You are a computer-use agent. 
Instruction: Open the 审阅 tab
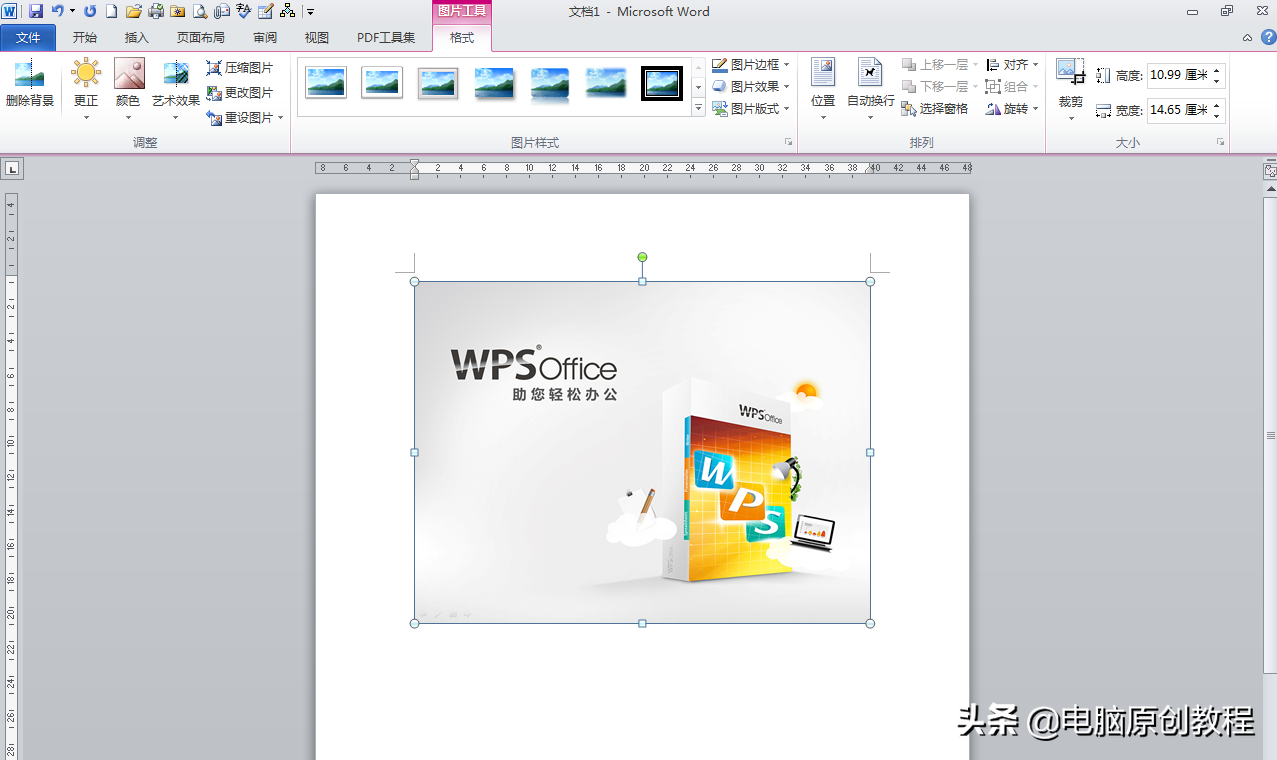click(265, 38)
